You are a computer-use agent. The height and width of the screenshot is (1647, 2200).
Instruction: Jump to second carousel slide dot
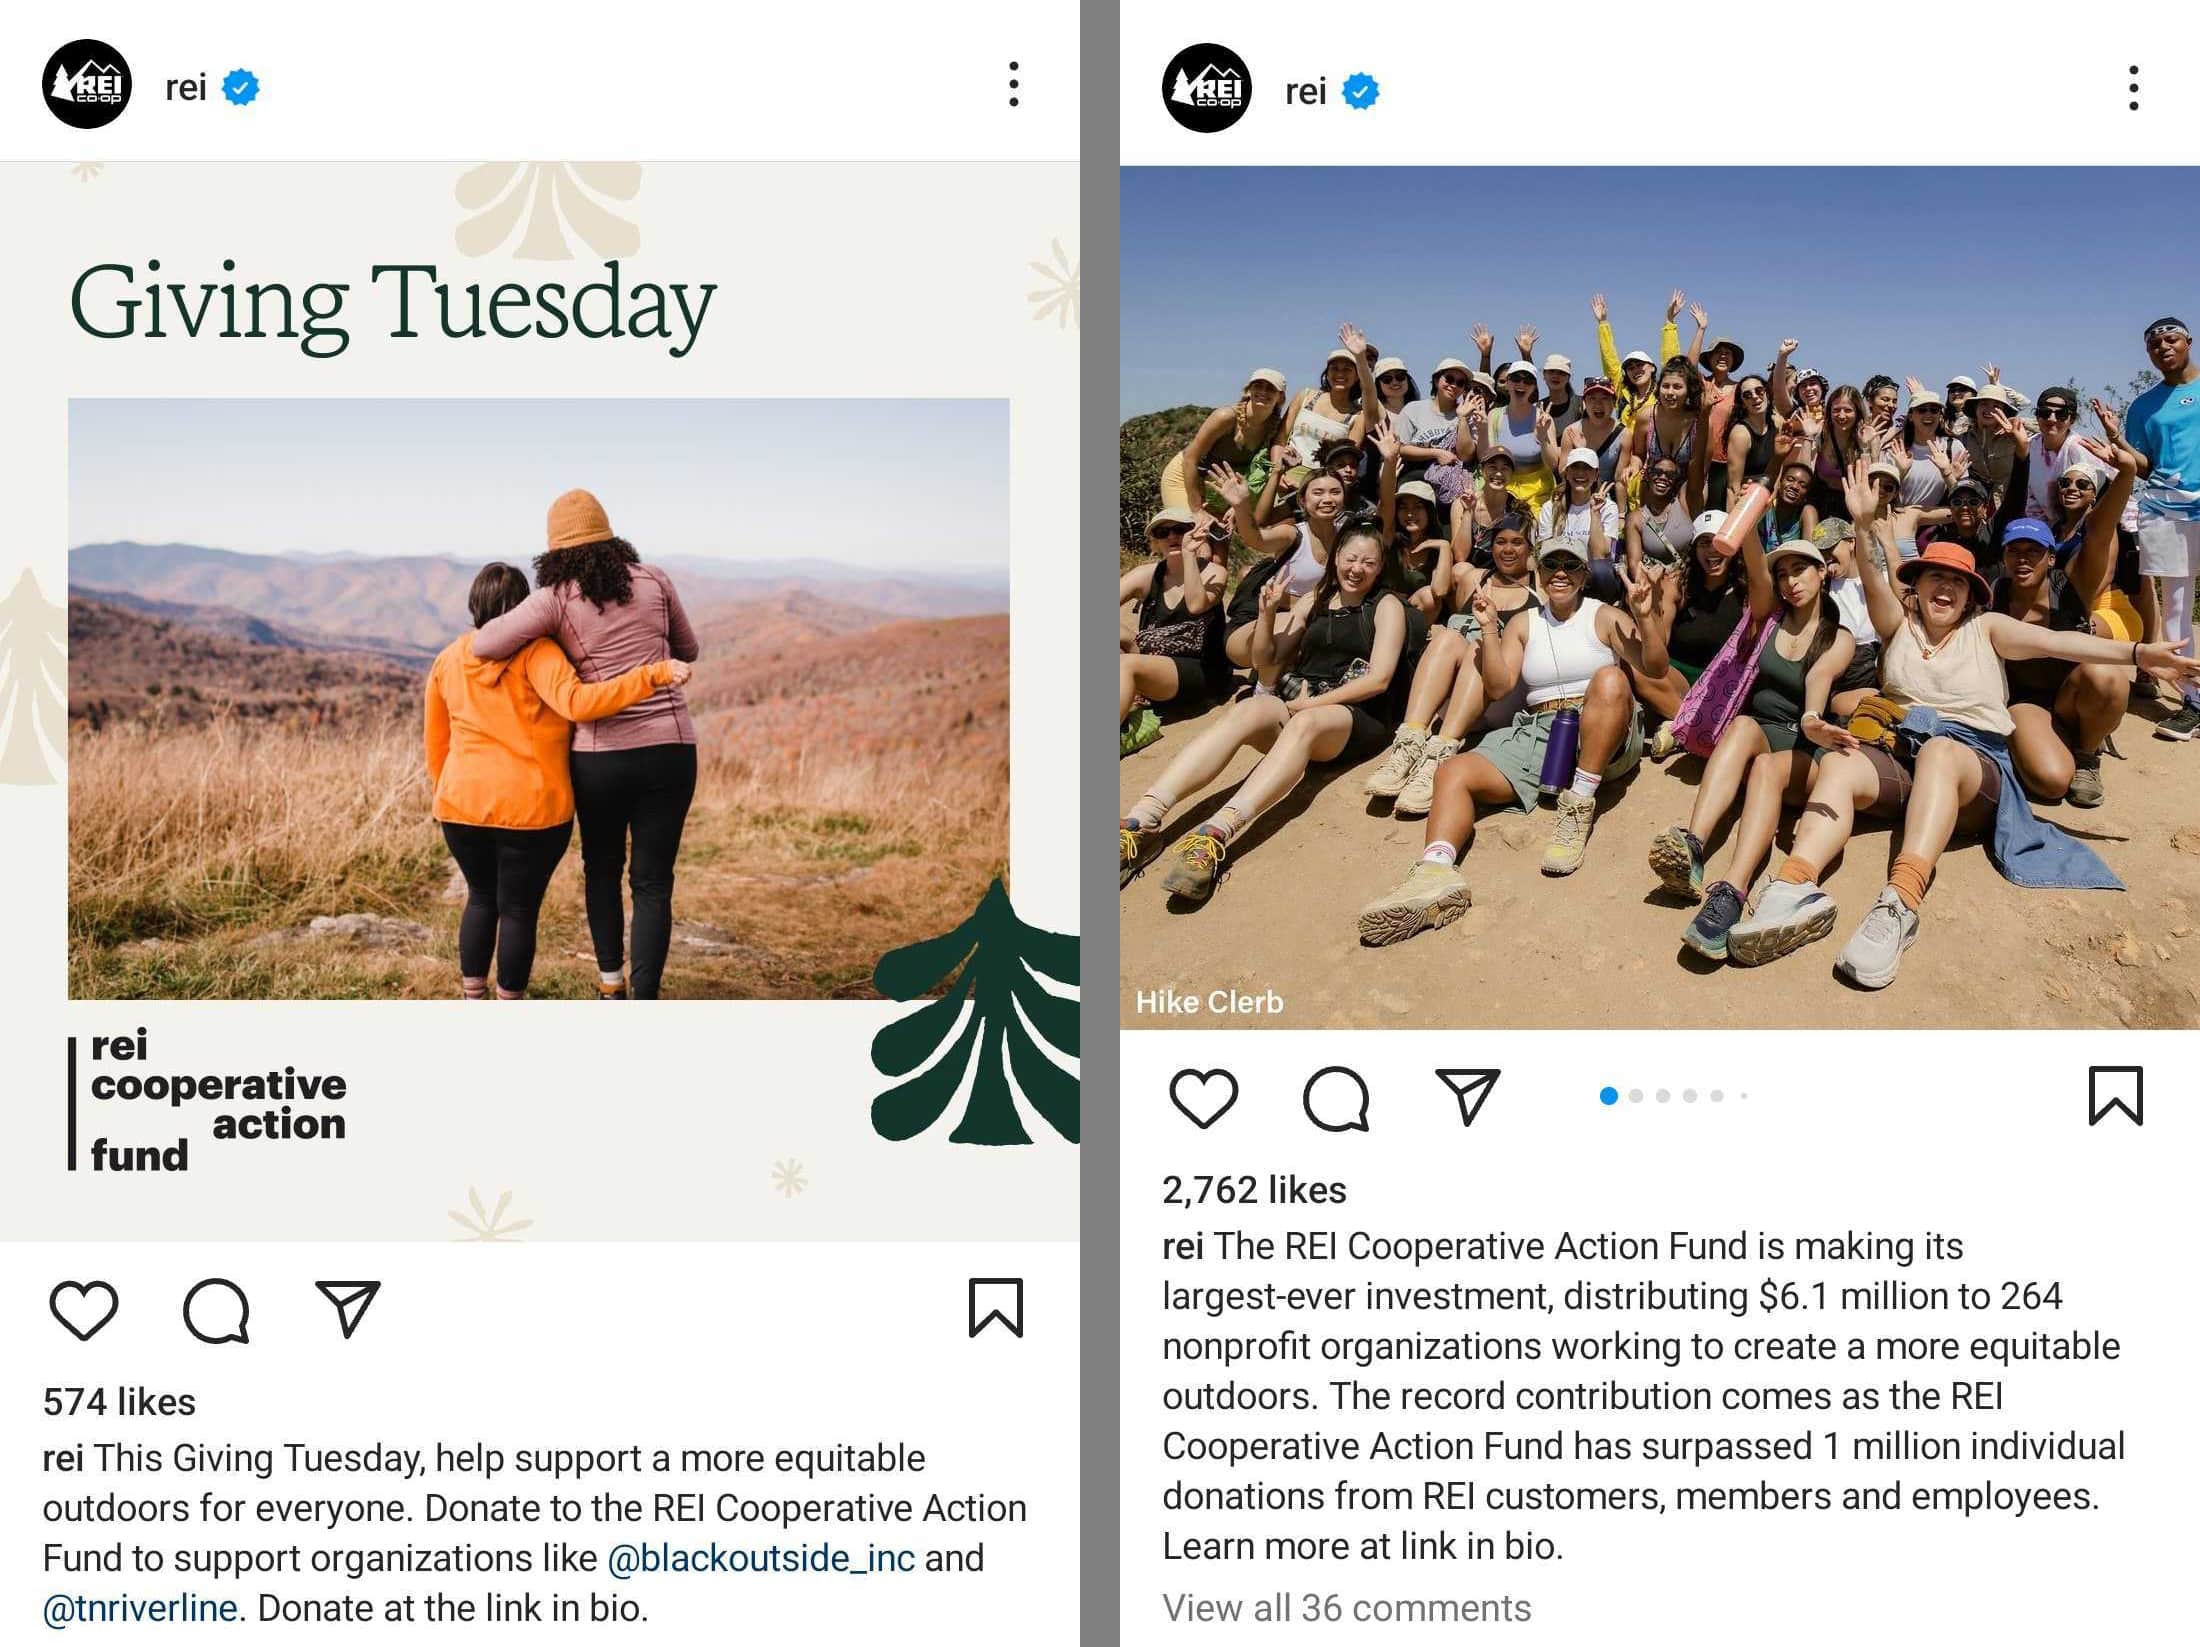pos(1636,1096)
